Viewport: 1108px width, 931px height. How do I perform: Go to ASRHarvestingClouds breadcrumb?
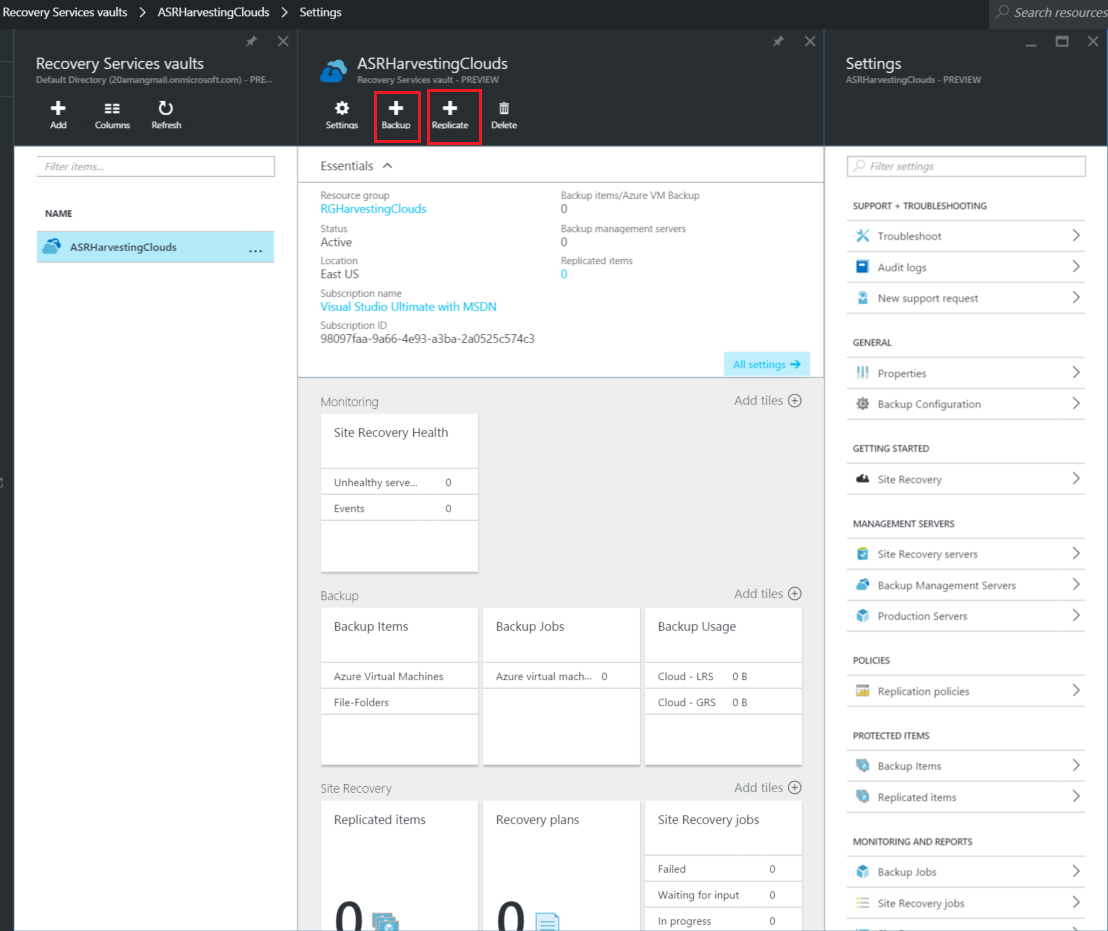(213, 12)
